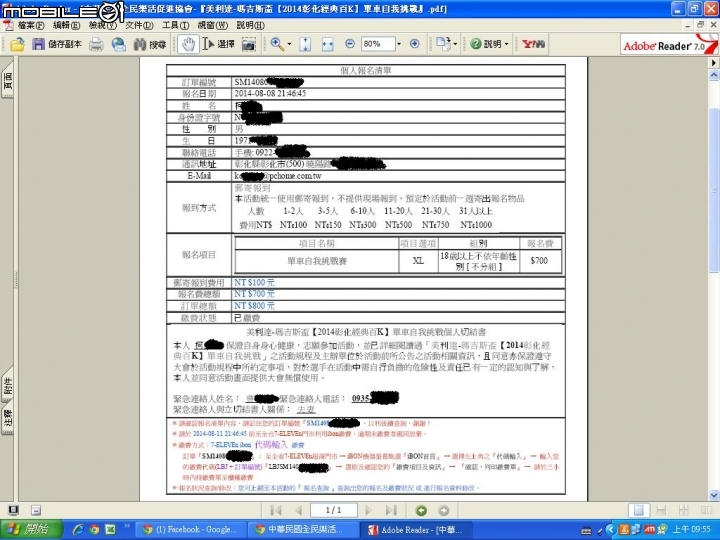Click the page number 1 / 1 field
Screen dimensions: 720x540
coord(334,510)
